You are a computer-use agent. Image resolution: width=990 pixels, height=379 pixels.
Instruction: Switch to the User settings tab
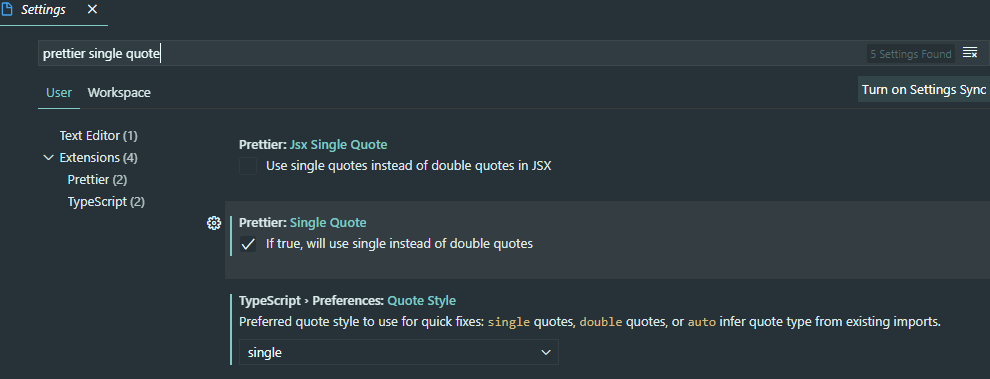coord(59,92)
